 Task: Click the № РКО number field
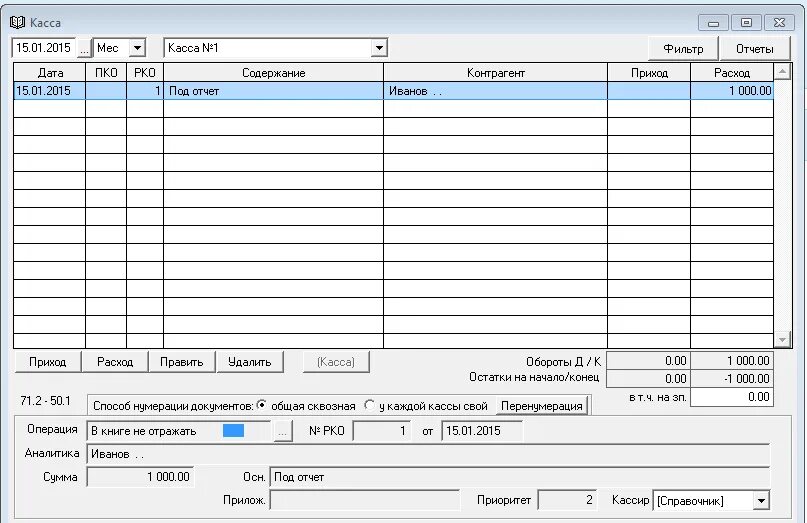[x=381, y=431]
